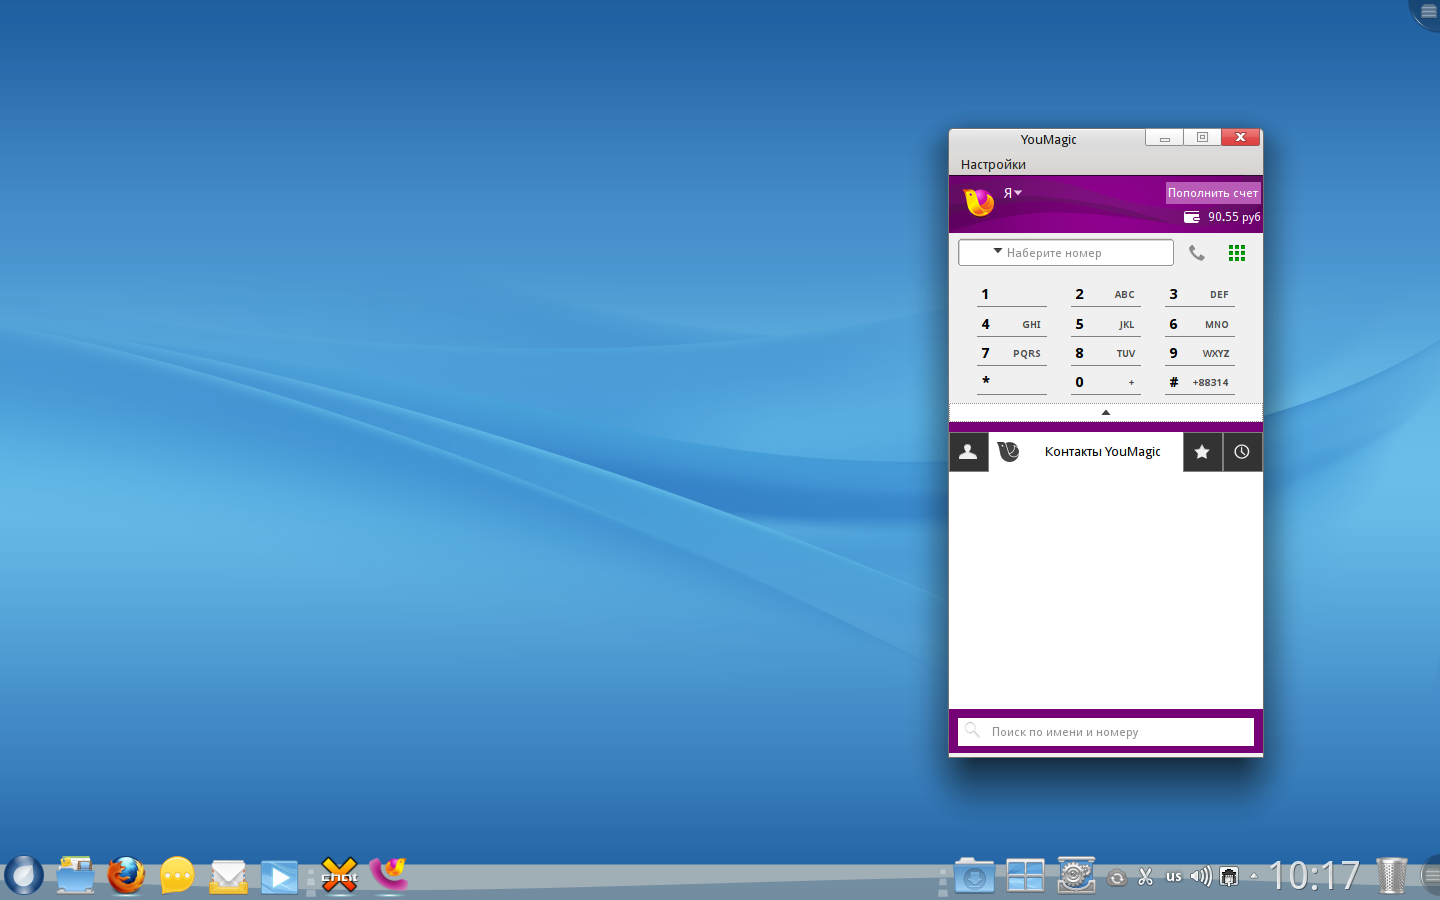Toggle the green dial pad grid icon

click(x=1237, y=253)
